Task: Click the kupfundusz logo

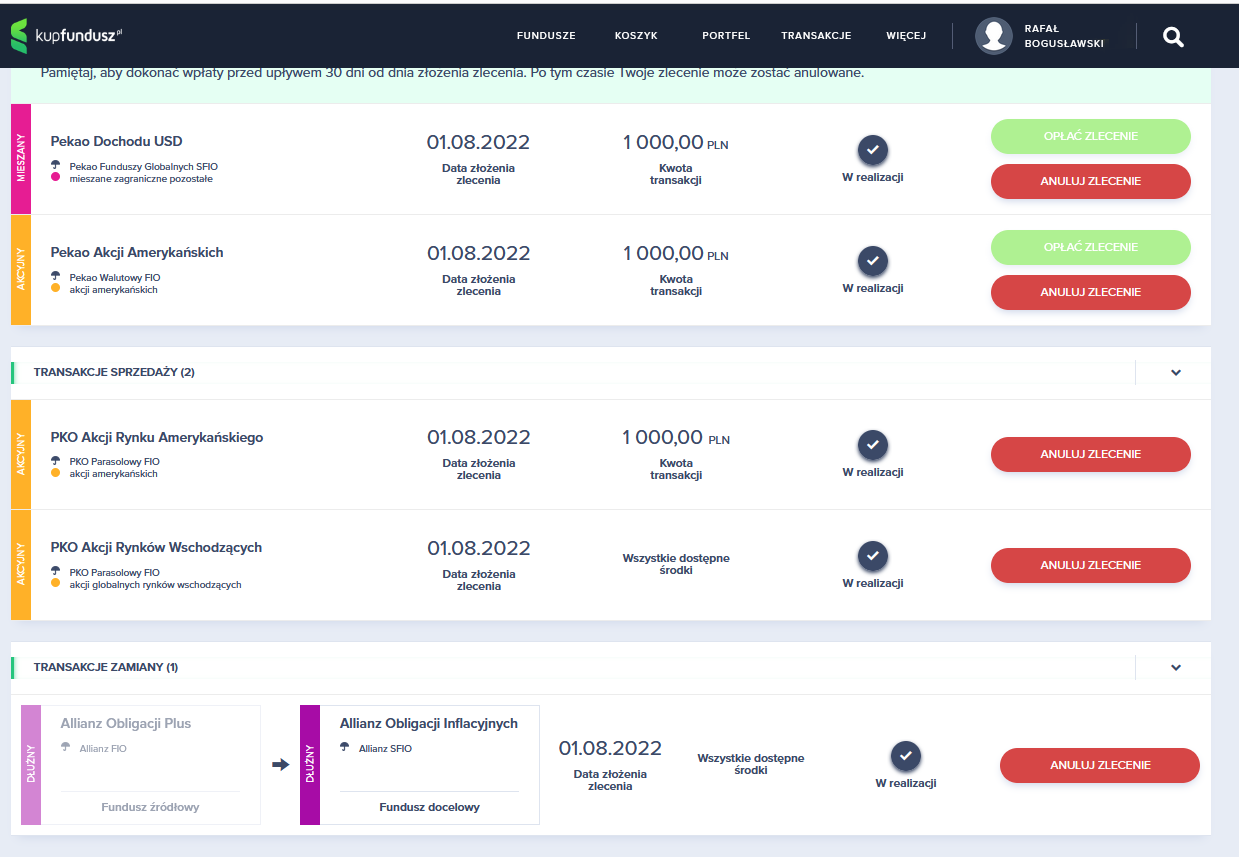Action: (x=66, y=36)
